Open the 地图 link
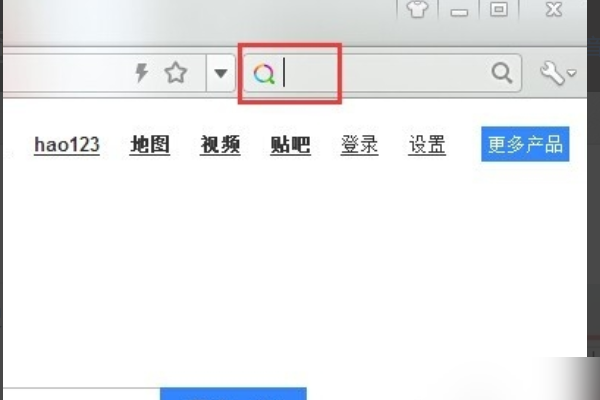 point(150,145)
